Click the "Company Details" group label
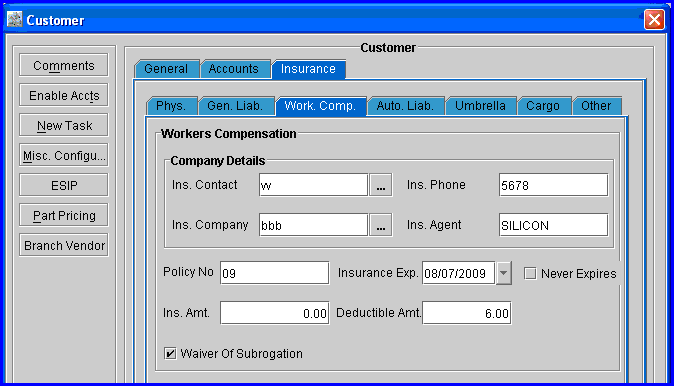 (x=218, y=161)
